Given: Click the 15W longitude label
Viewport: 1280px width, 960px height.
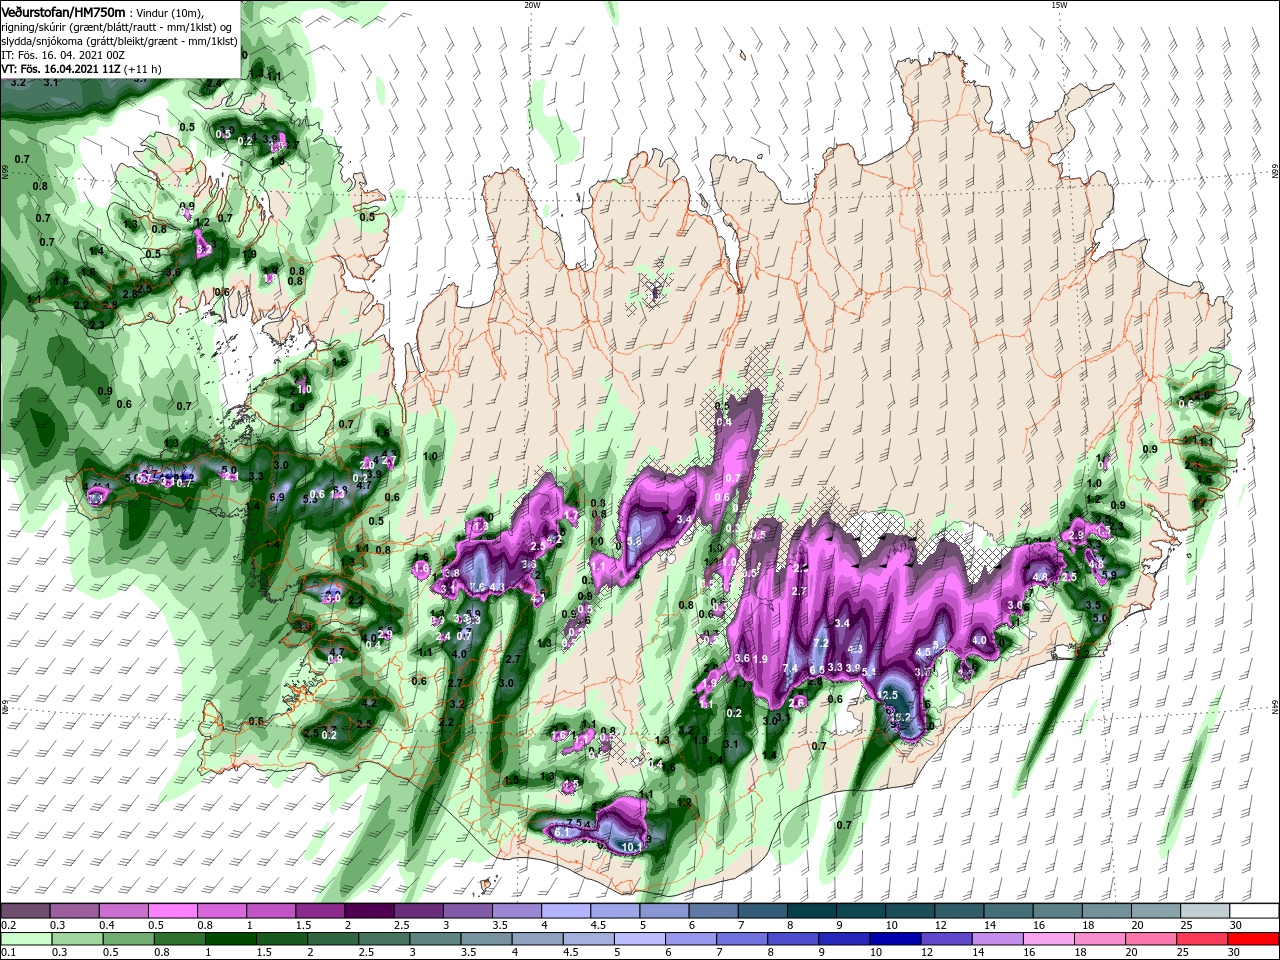Looking at the screenshot, I should pyautogui.click(x=1059, y=5).
